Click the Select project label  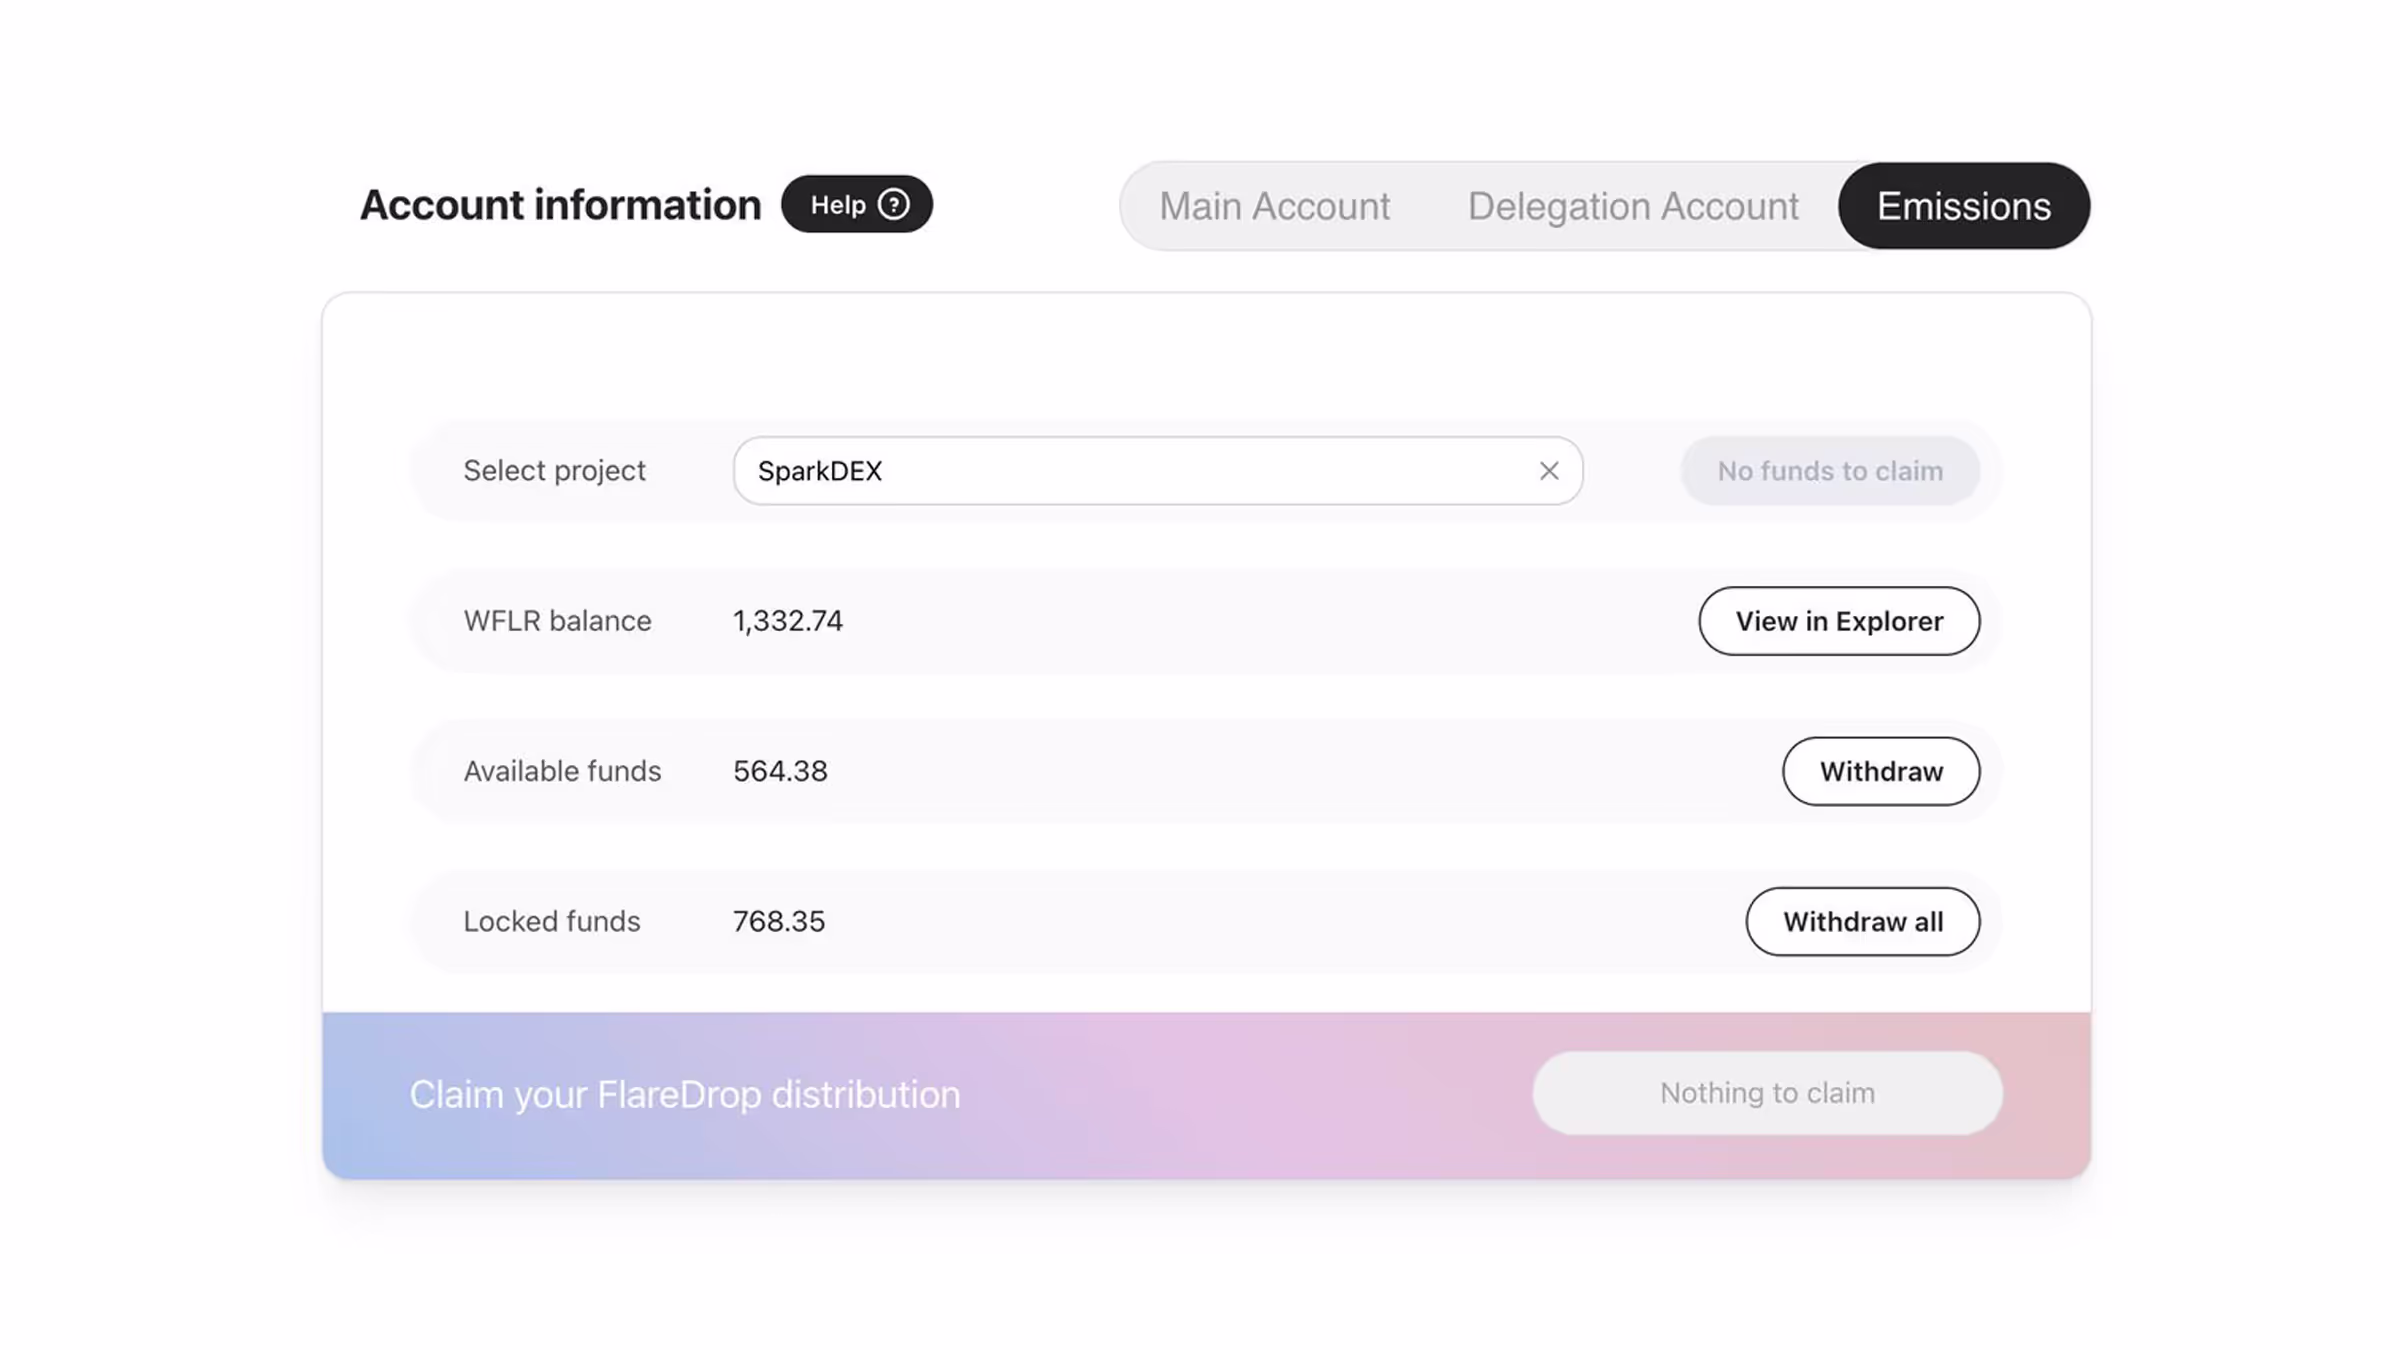pyautogui.click(x=554, y=471)
